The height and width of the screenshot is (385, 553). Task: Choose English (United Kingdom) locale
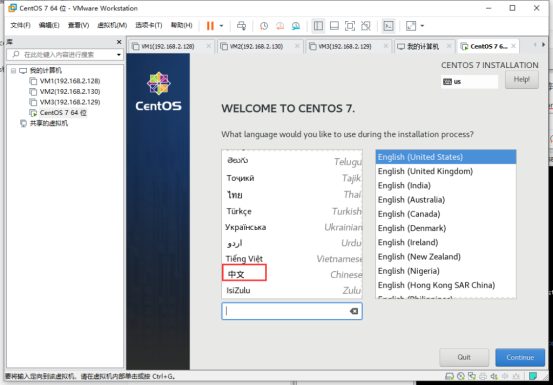446,171
